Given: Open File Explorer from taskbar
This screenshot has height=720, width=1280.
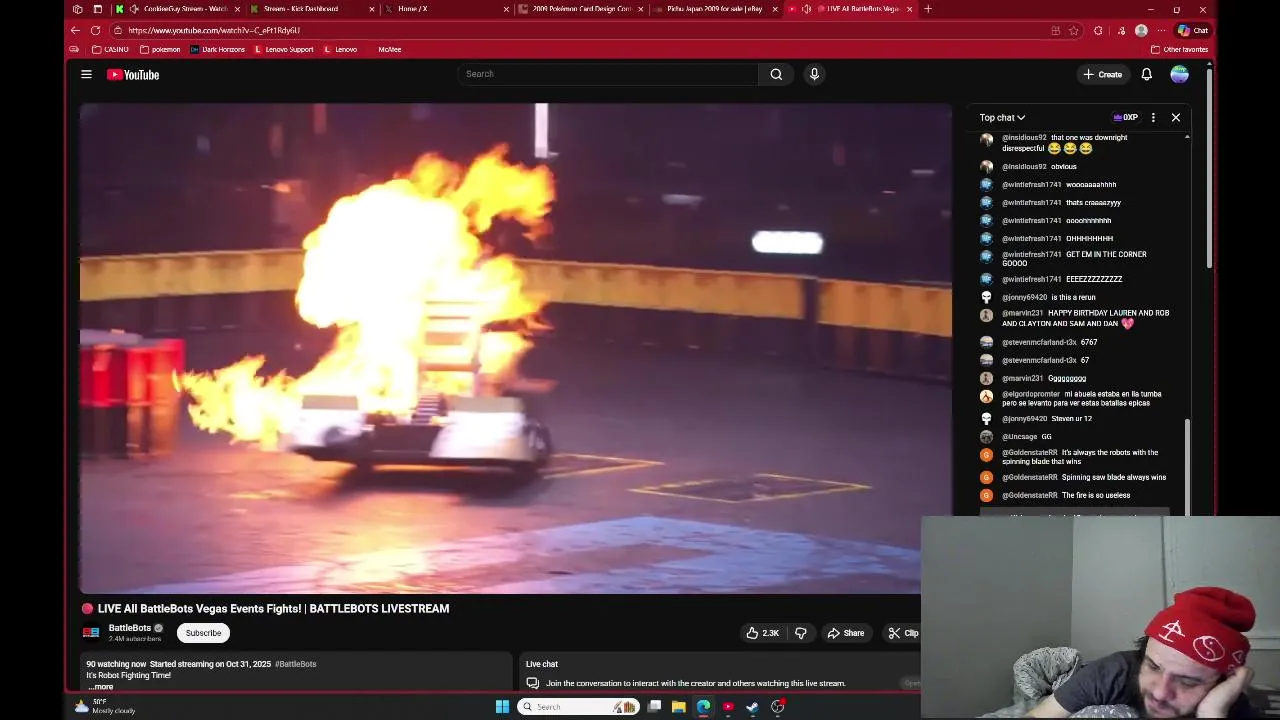Looking at the screenshot, I should (679, 707).
